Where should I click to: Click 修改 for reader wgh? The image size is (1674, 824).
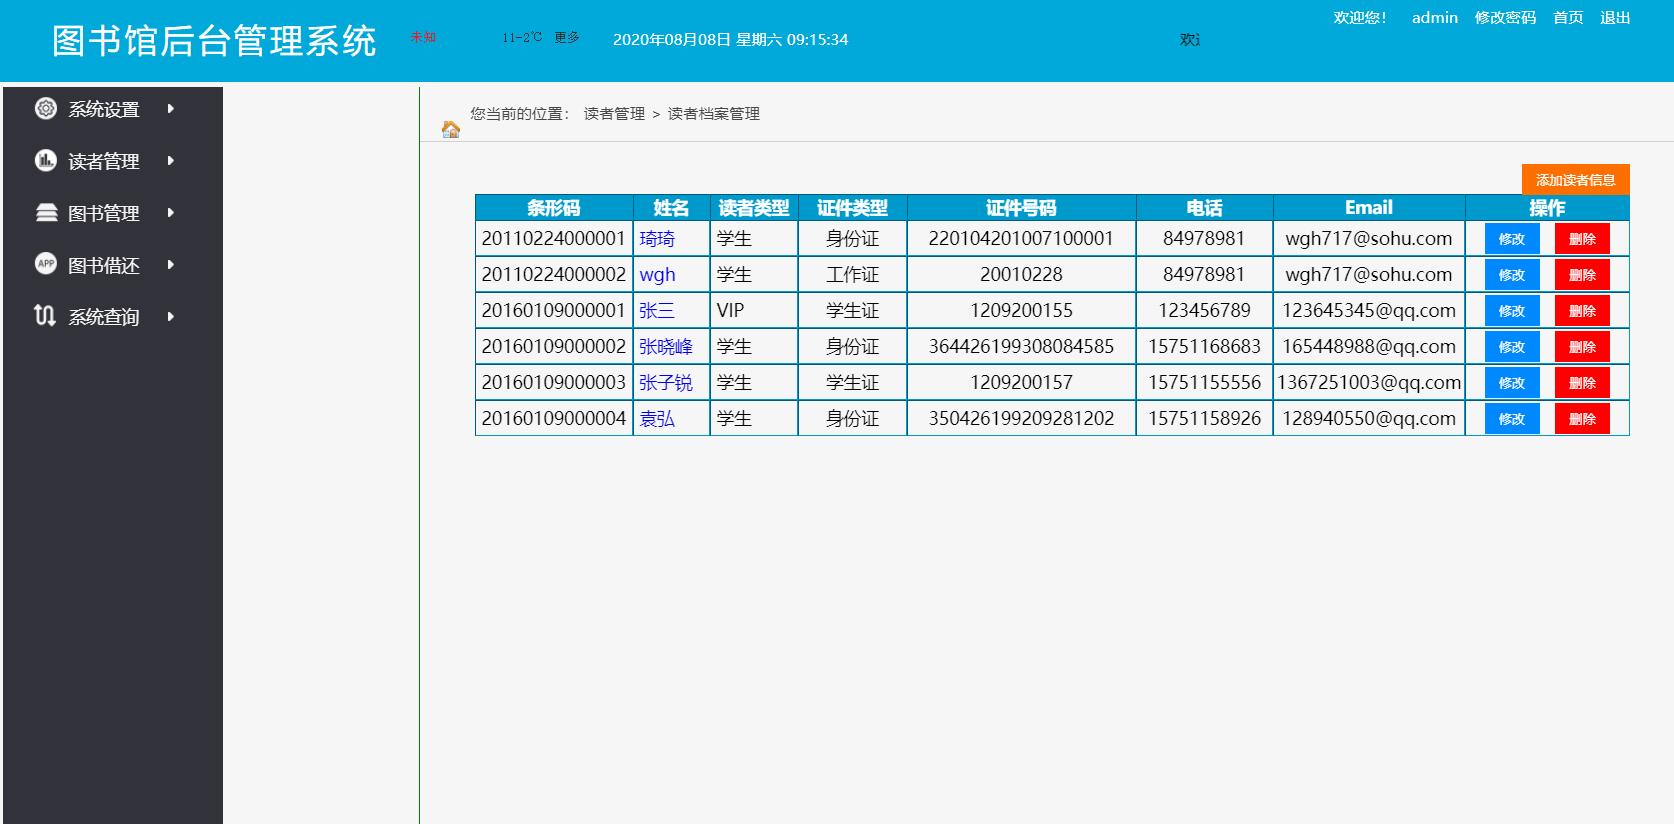click(x=1512, y=275)
